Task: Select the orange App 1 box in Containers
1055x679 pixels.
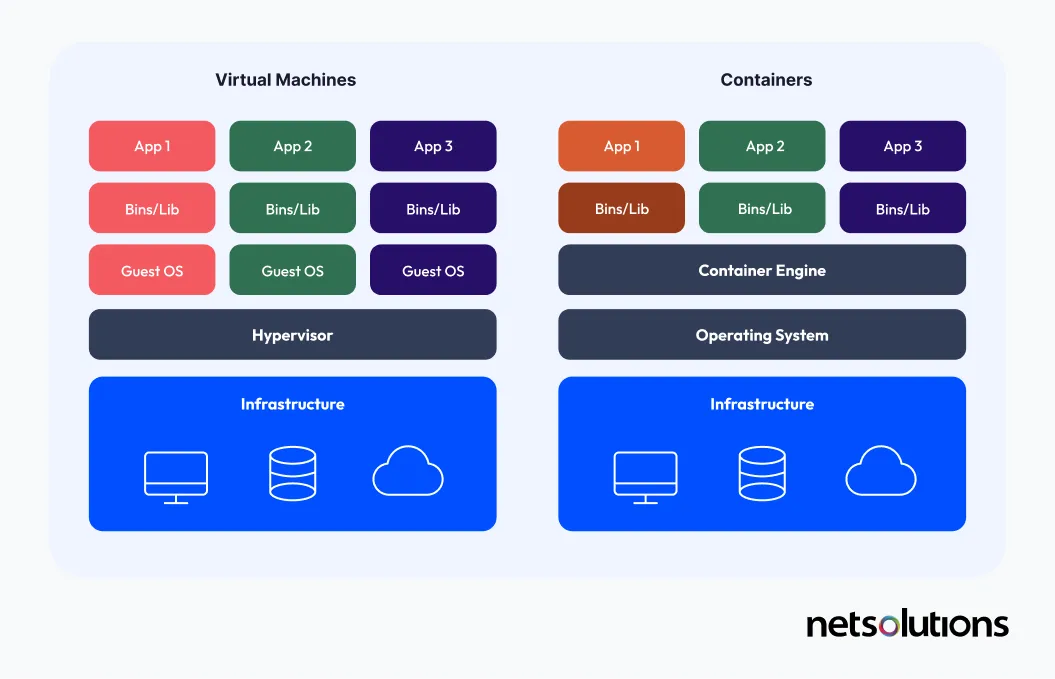Action: [x=622, y=146]
